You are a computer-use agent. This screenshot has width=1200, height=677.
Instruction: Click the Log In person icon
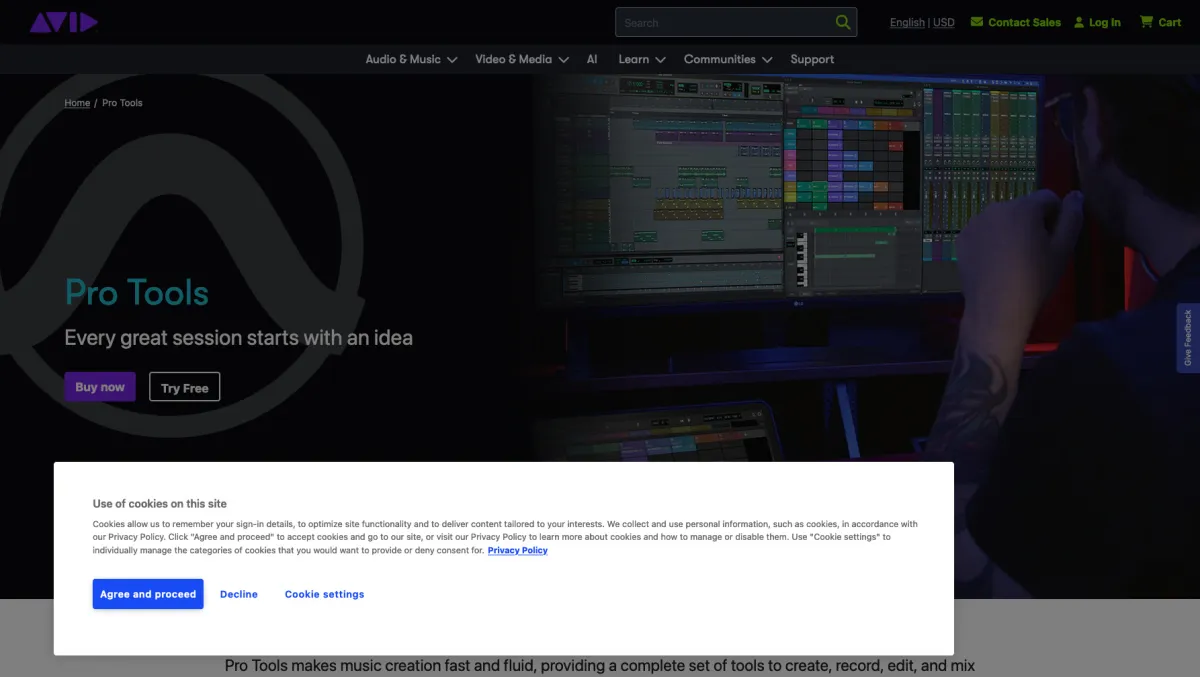tap(1079, 22)
